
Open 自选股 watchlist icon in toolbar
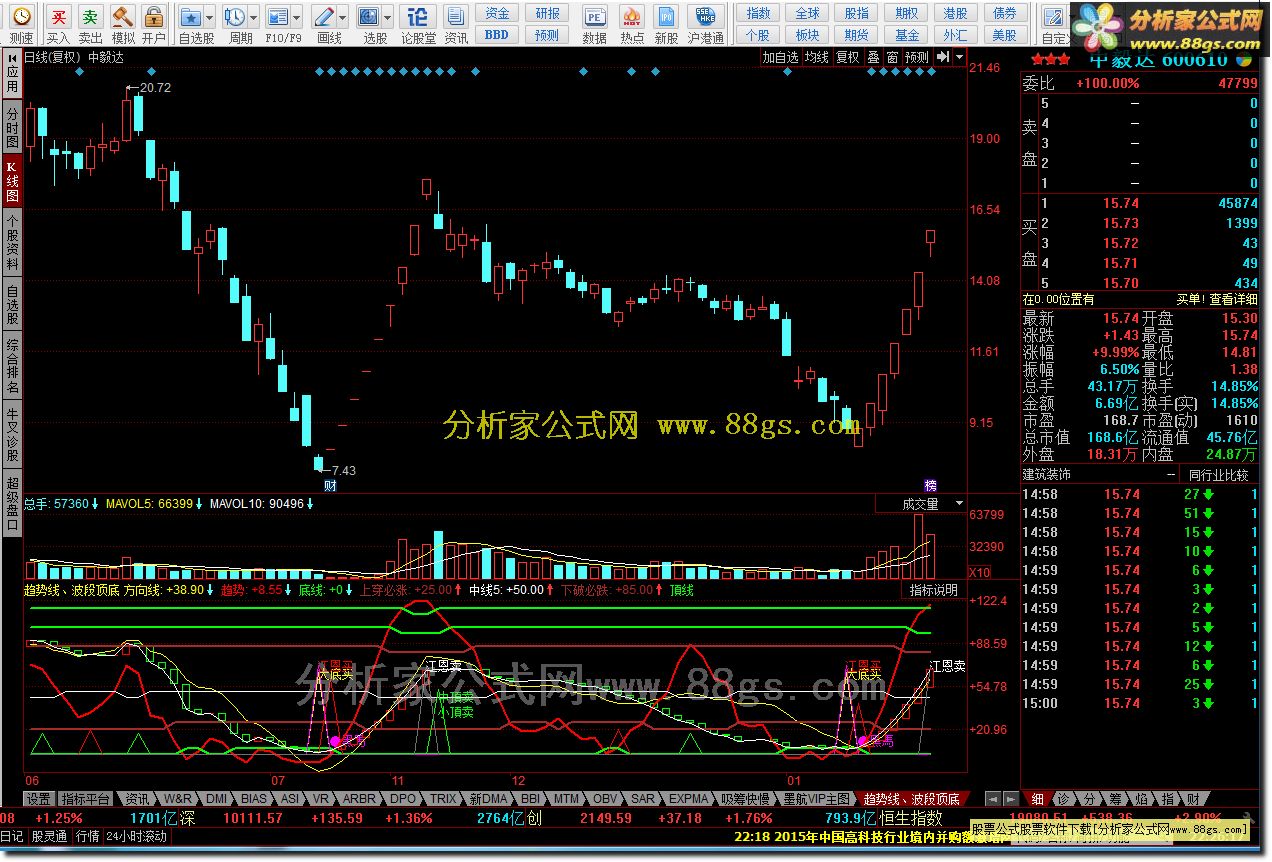(191, 17)
